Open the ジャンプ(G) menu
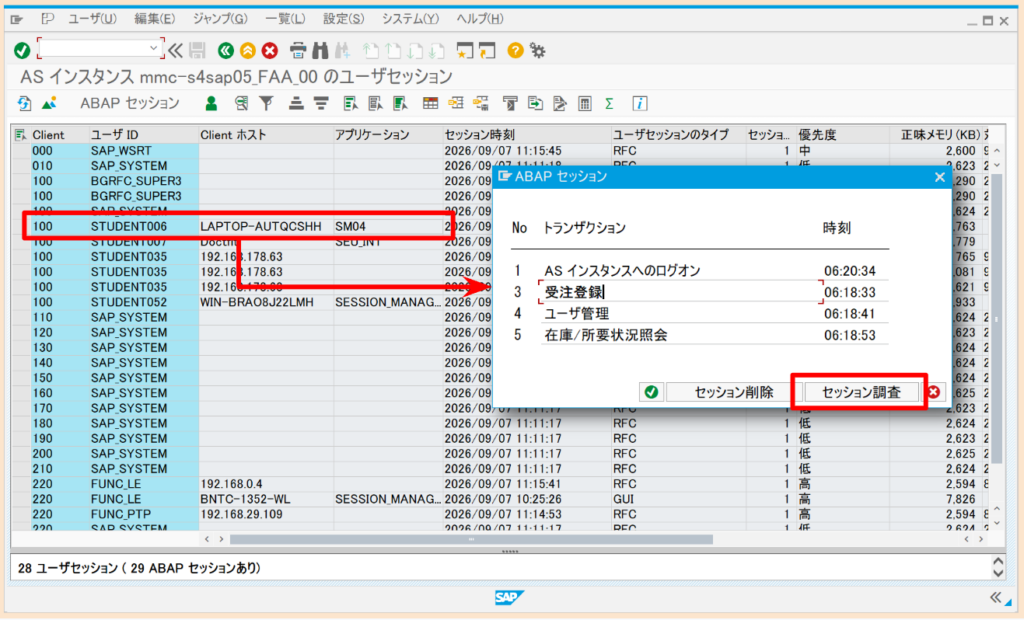 220,19
